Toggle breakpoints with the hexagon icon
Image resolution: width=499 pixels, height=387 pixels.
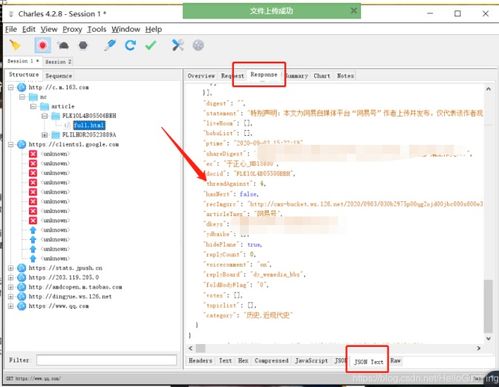[83, 45]
